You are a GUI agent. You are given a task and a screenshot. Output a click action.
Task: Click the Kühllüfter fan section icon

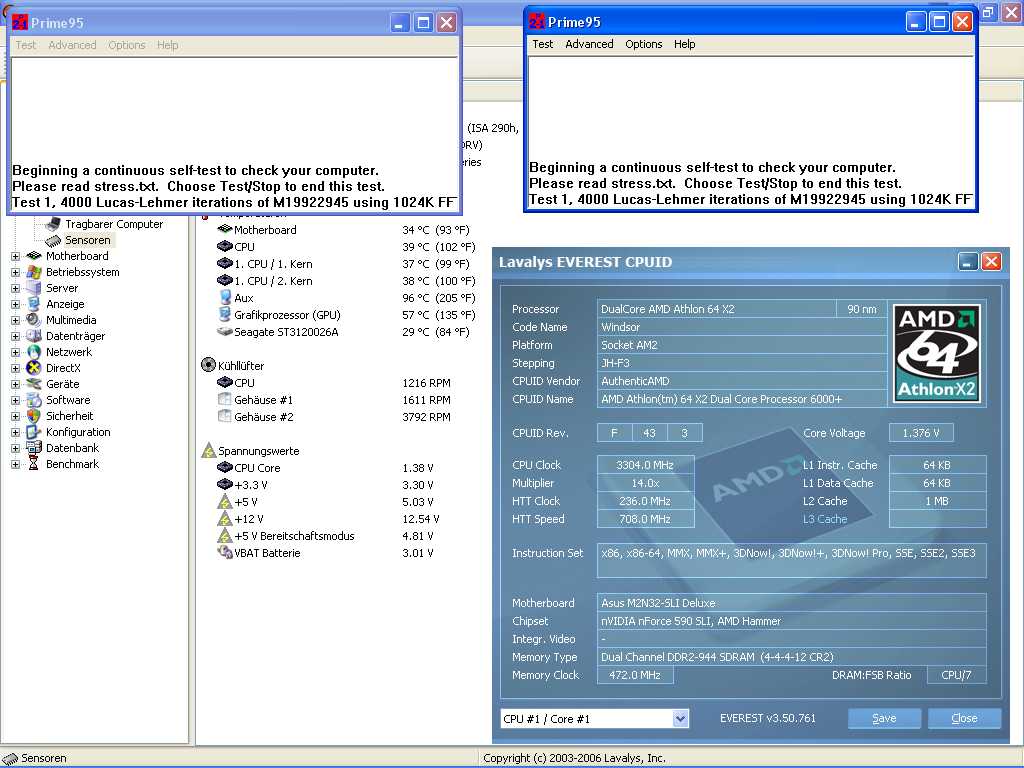pyautogui.click(x=208, y=365)
